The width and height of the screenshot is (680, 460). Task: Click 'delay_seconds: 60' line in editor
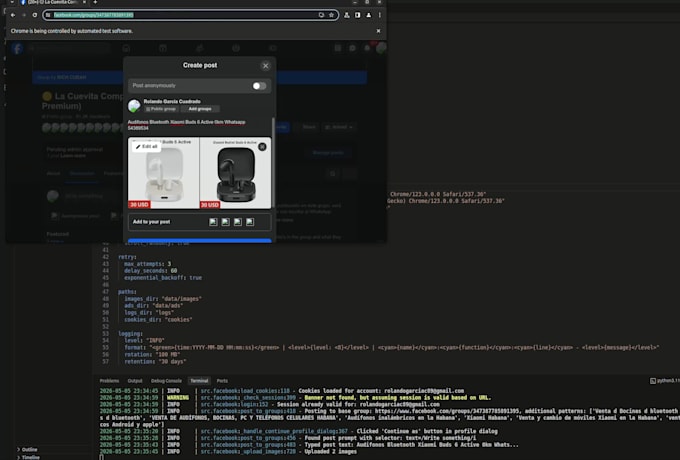coord(150,271)
